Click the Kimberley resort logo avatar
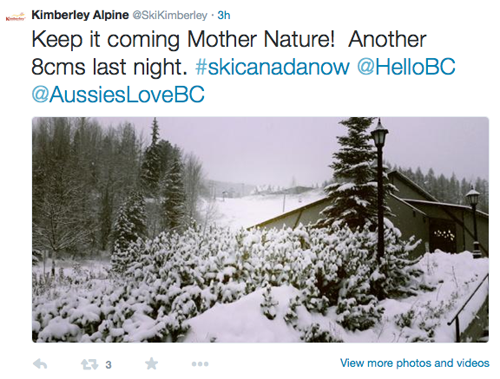 (15, 17)
